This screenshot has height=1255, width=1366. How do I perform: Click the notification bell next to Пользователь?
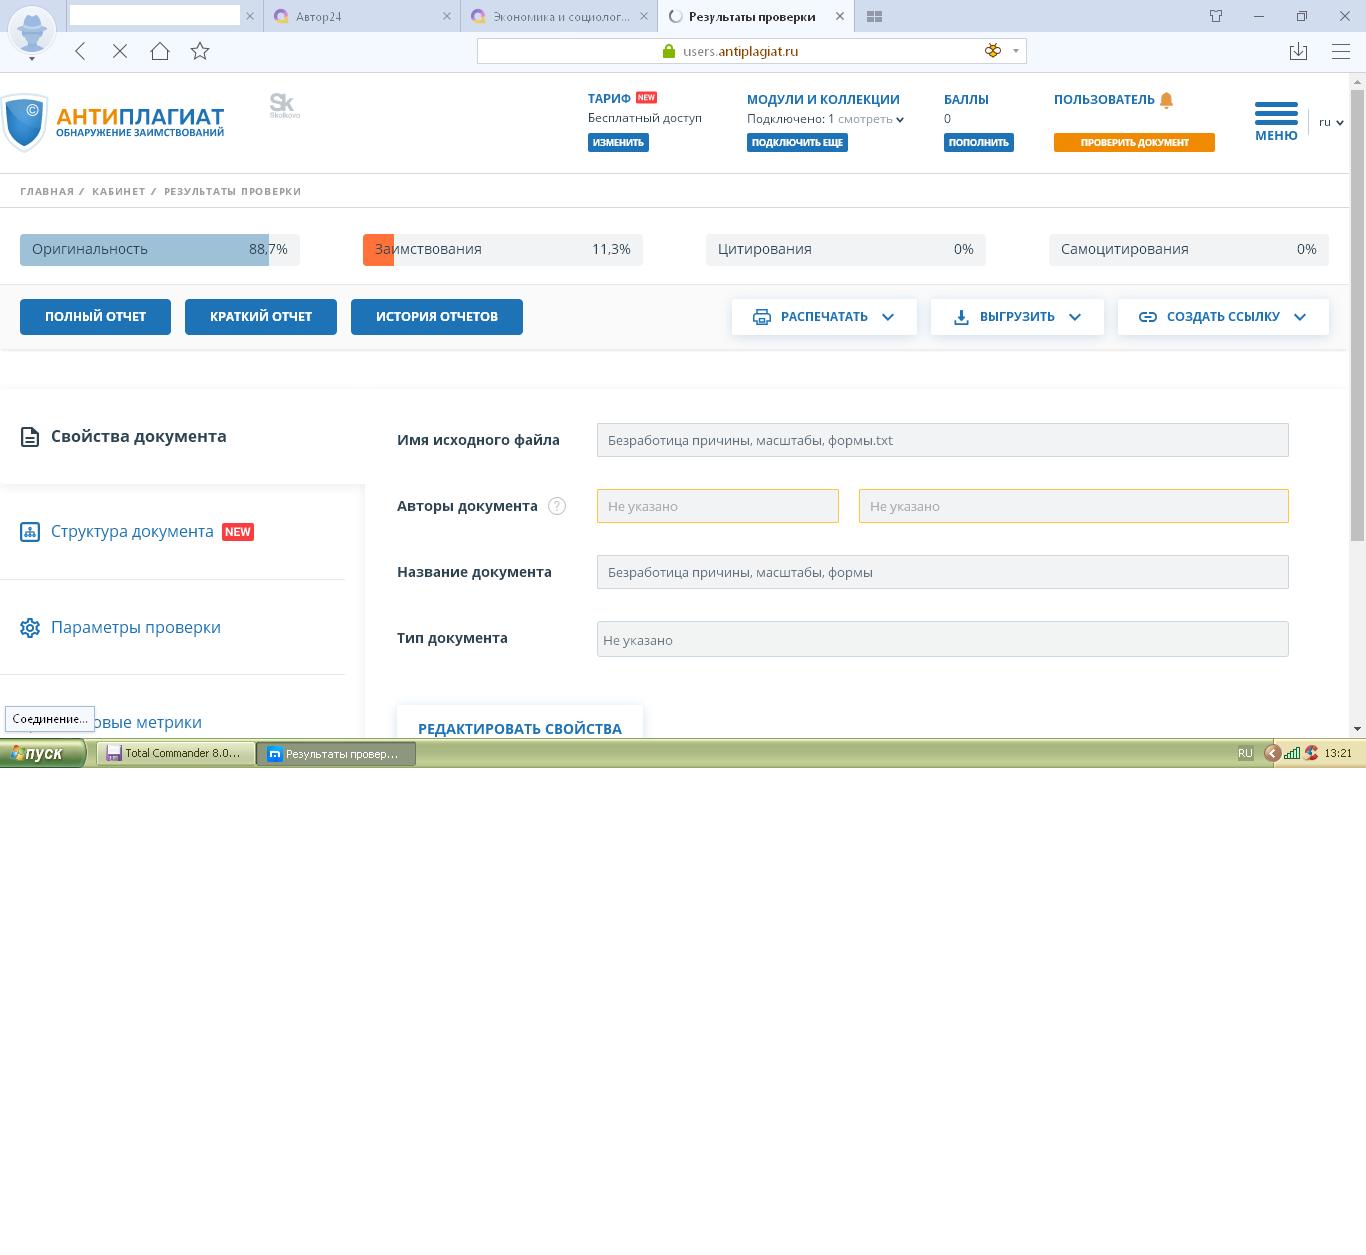point(1166,100)
